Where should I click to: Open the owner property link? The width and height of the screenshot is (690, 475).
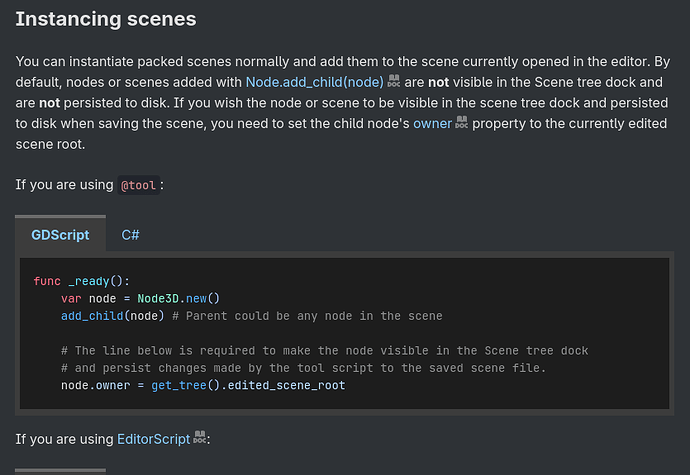point(432,124)
